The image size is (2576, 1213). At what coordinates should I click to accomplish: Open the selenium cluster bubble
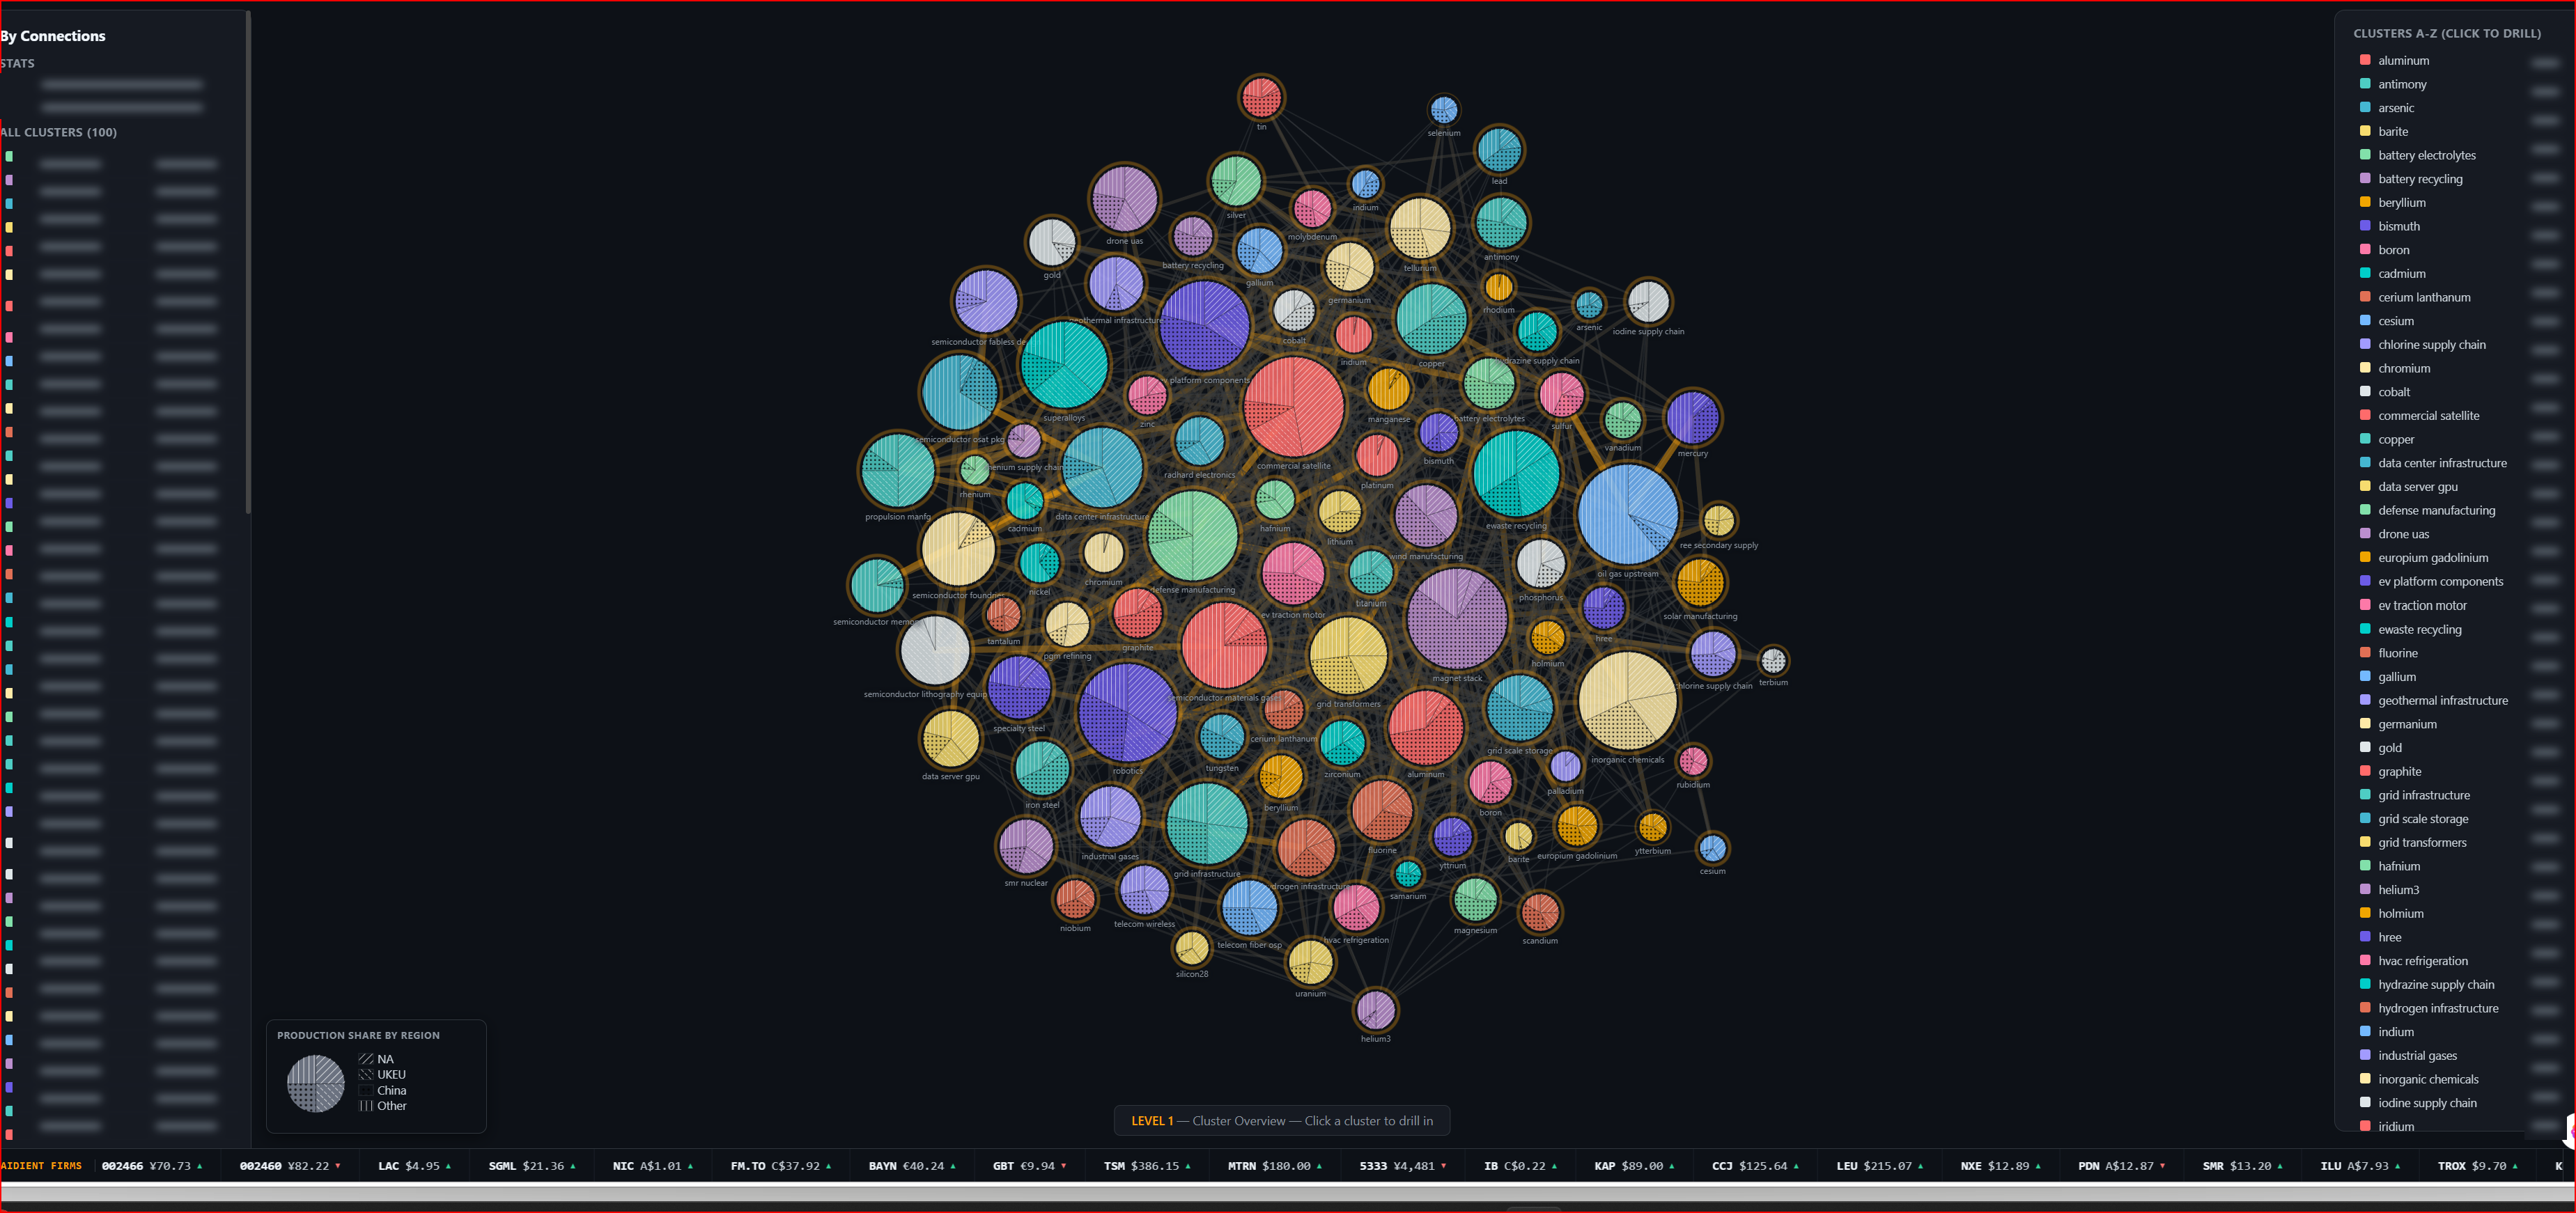pyautogui.click(x=1444, y=109)
